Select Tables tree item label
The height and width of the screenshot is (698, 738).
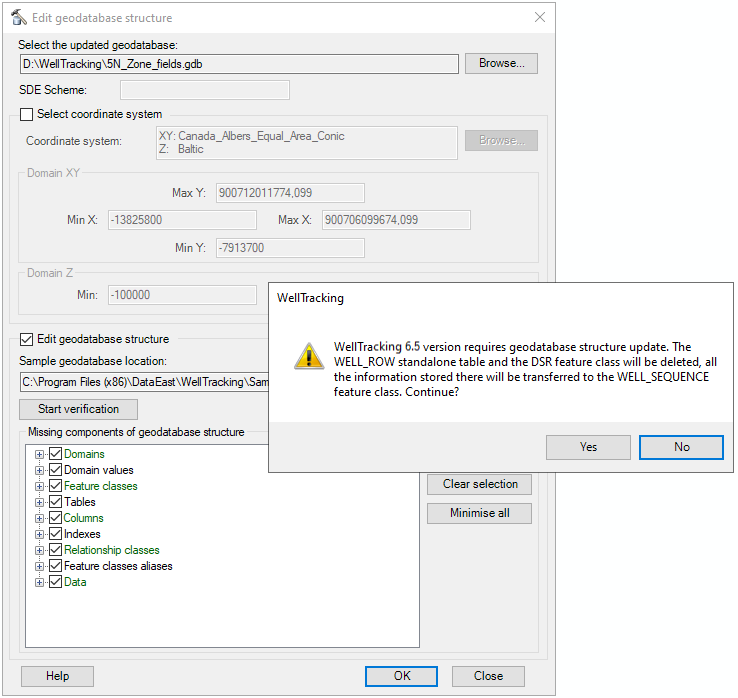click(80, 502)
